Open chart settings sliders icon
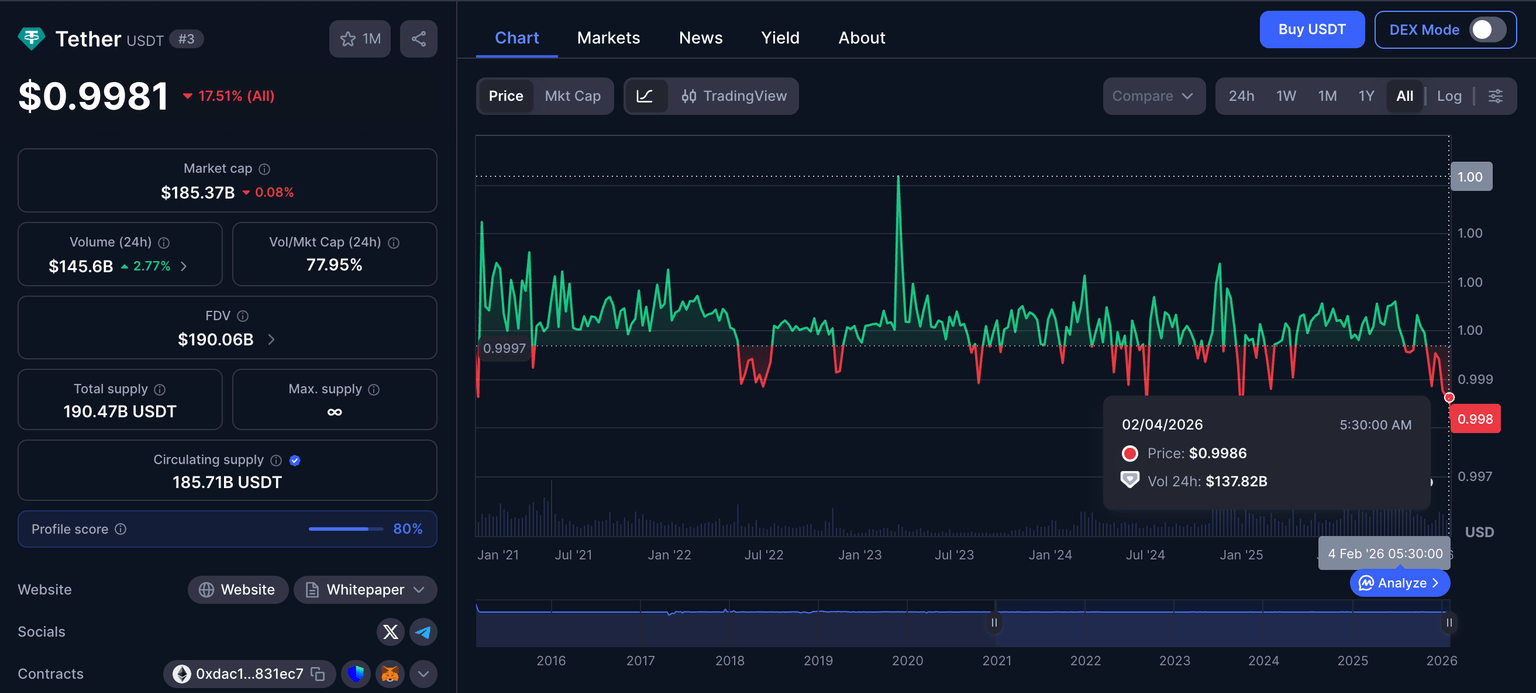The height and width of the screenshot is (693, 1536). (x=1495, y=96)
